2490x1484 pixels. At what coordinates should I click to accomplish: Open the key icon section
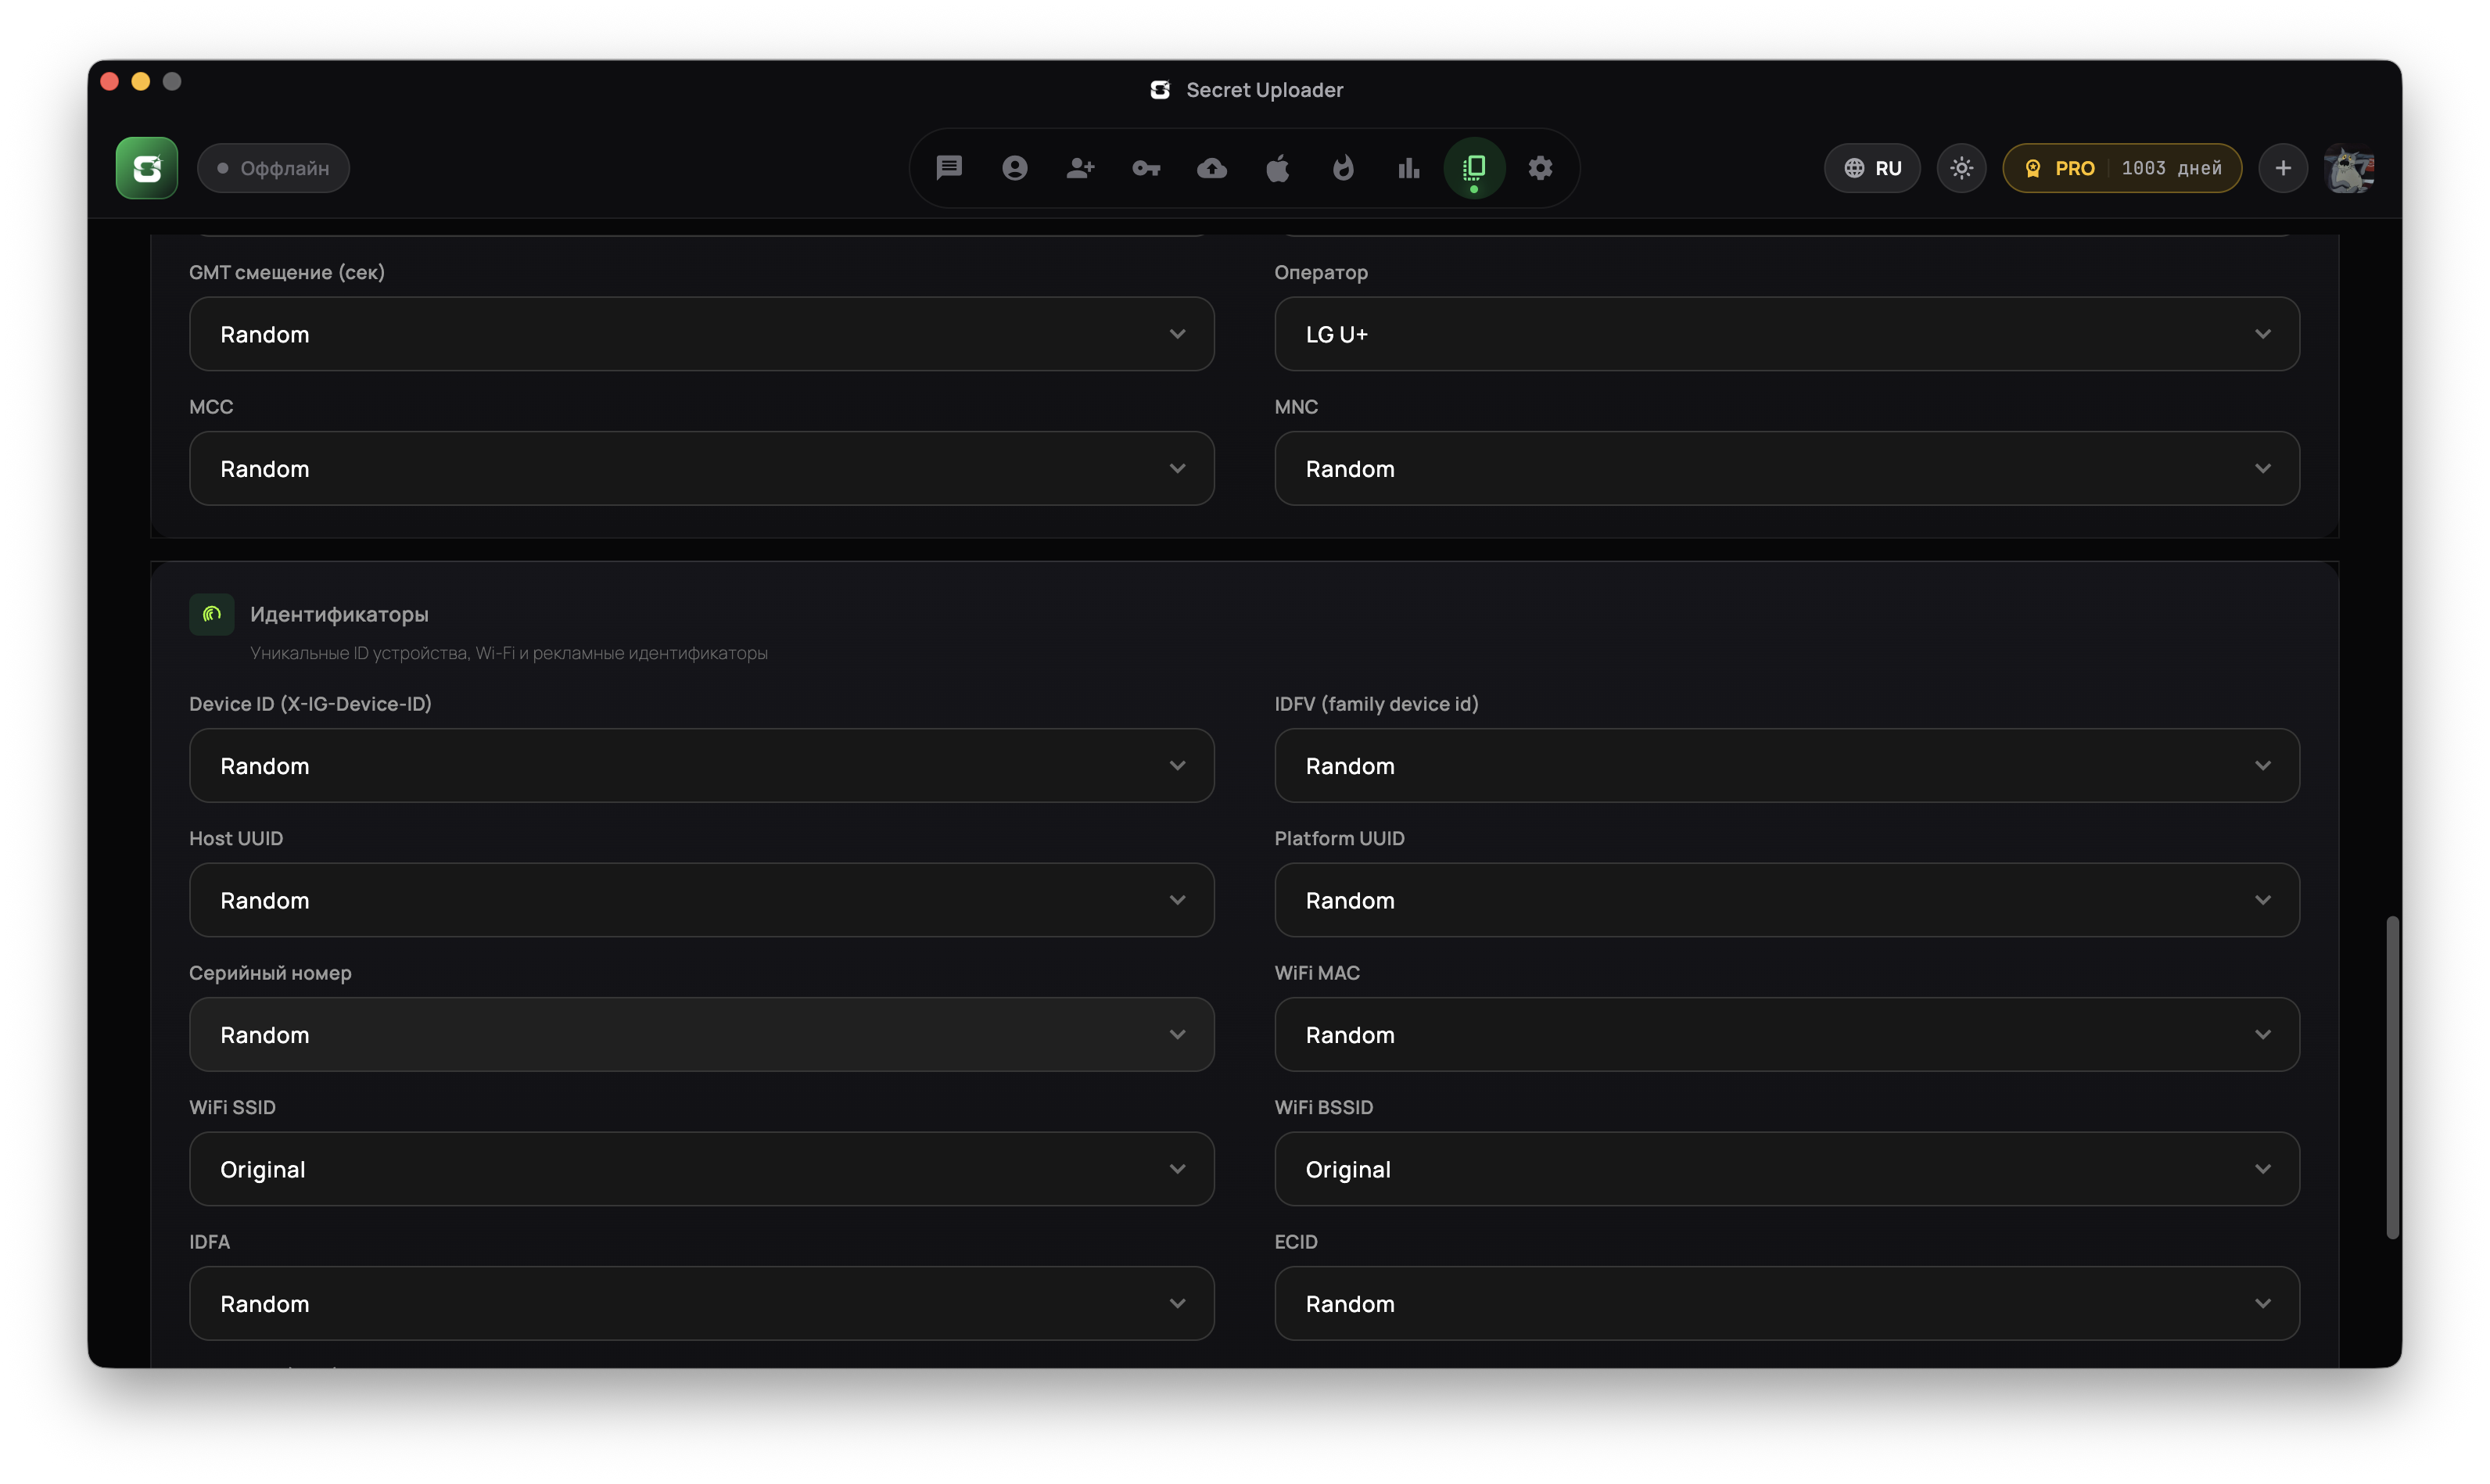1146,168
